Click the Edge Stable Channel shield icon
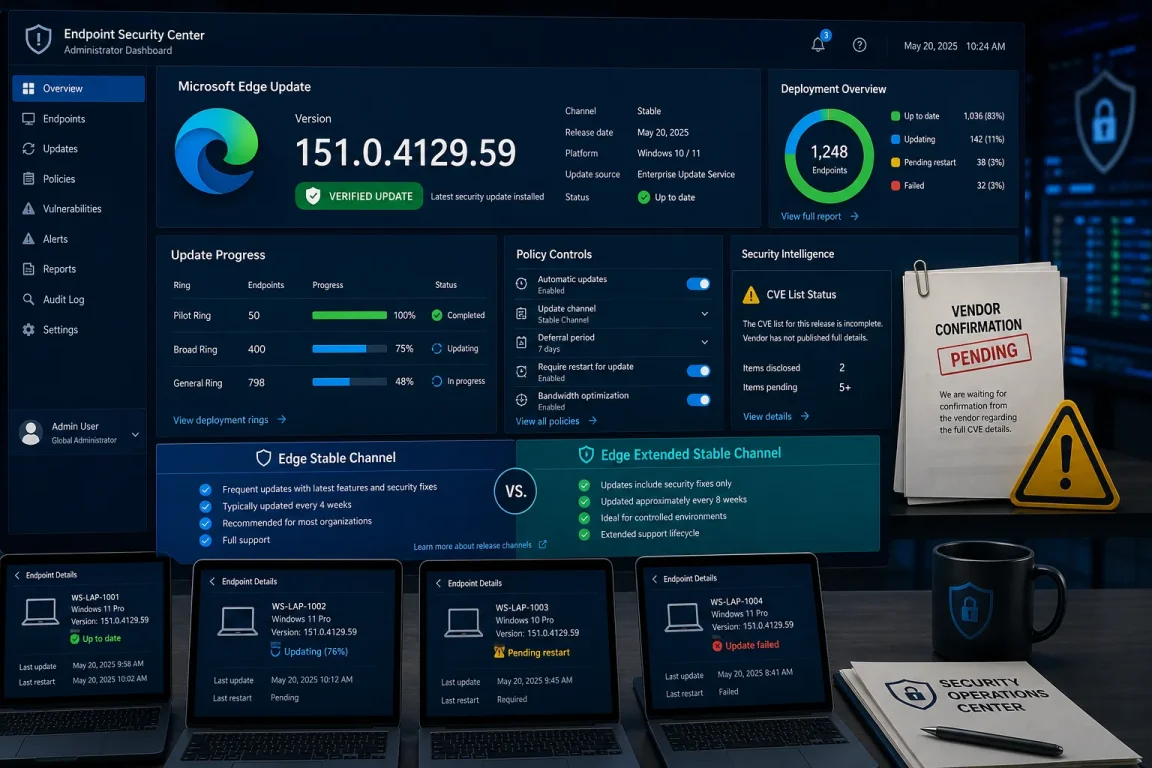The width and height of the screenshot is (1152, 768). tap(264, 458)
